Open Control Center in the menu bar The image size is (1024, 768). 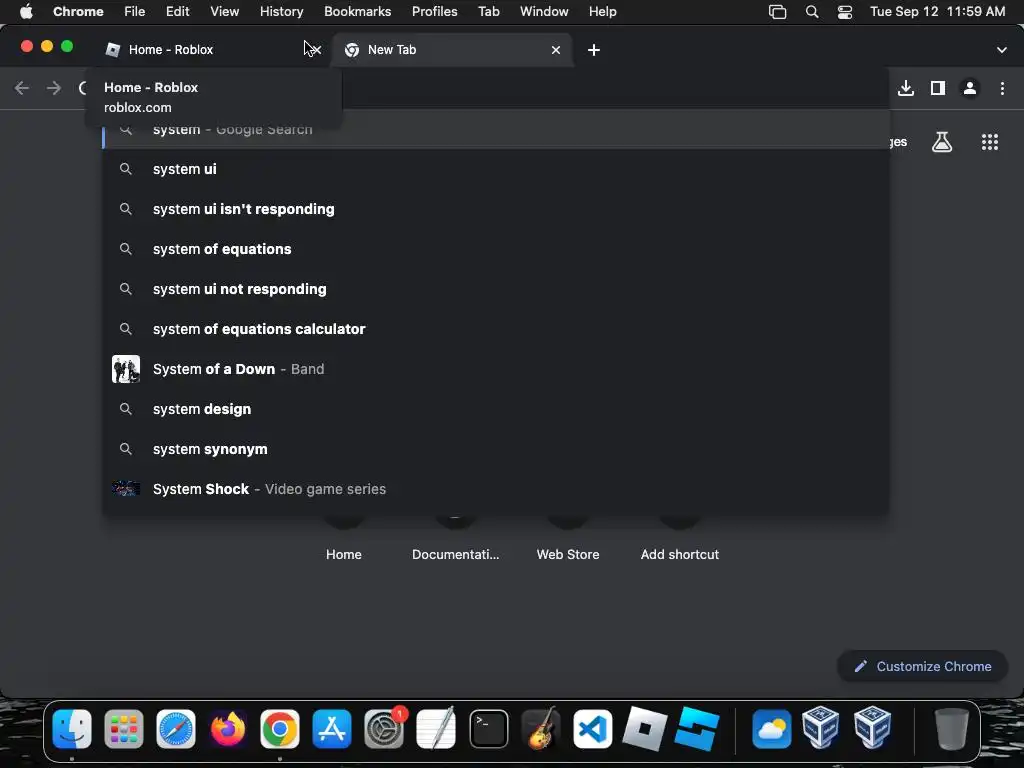click(844, 11)
